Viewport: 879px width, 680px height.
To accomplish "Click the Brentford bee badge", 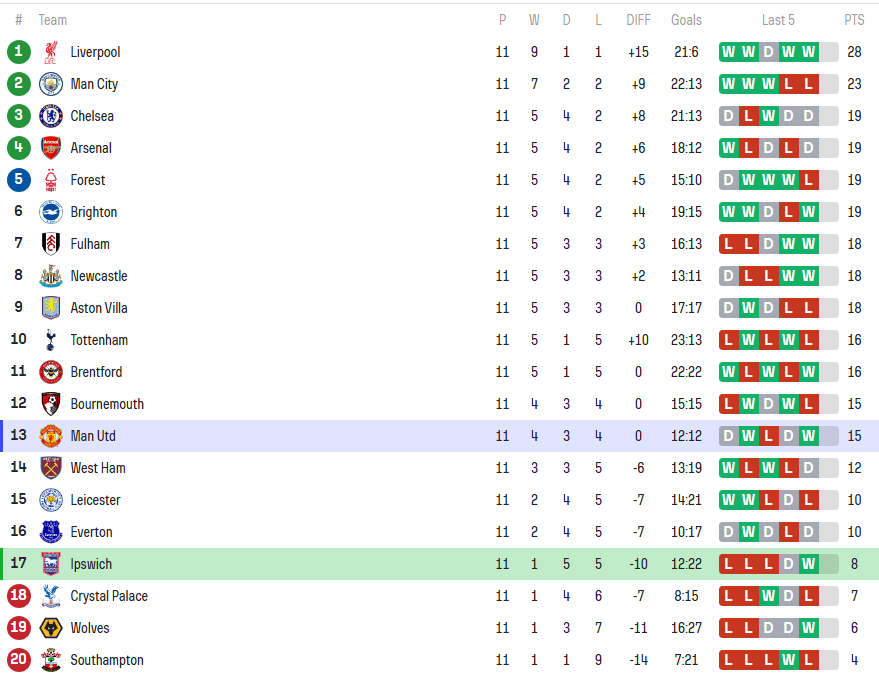I will tap(50, 372).
